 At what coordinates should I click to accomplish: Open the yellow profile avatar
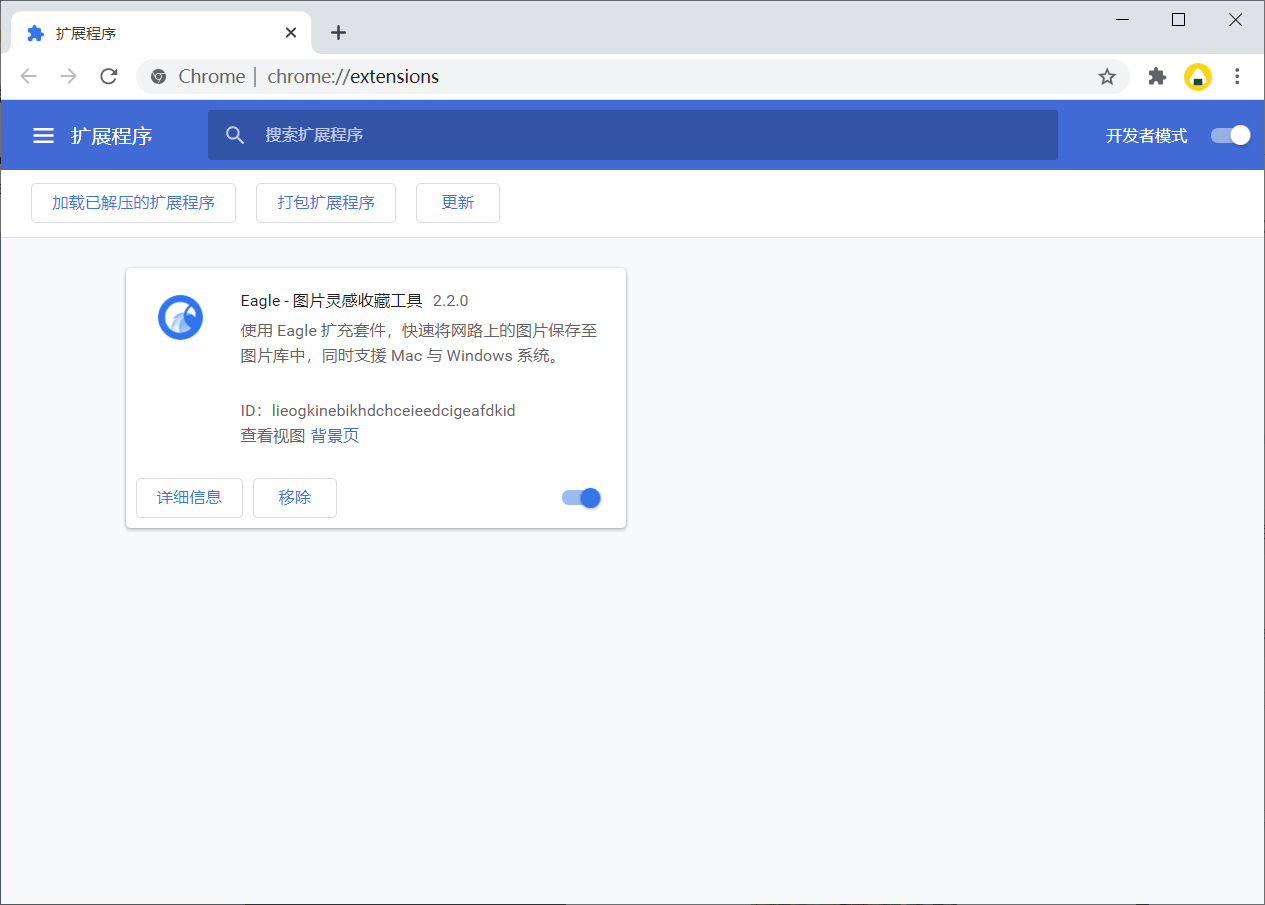pos(1198,76)
